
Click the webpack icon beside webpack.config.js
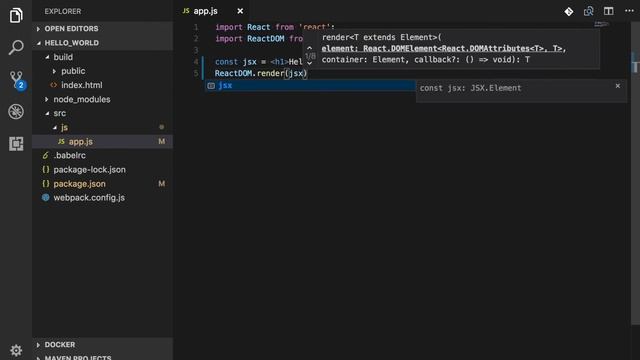46,198
